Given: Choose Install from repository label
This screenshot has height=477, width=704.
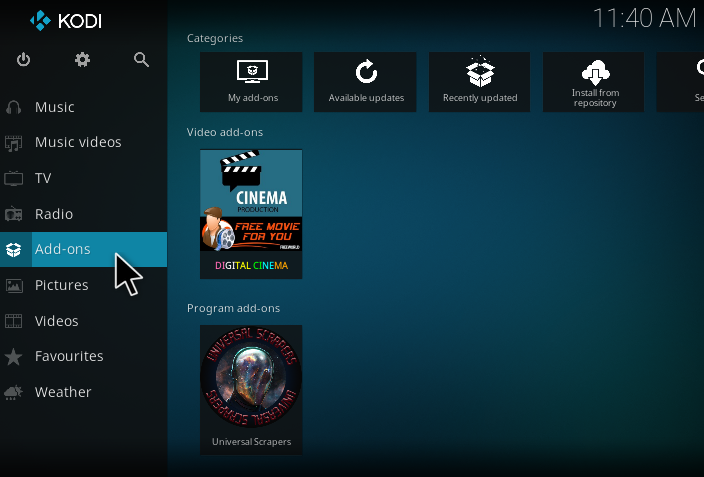Looking at the screenshot, I should pyautogui.click(x=595, y=98).
